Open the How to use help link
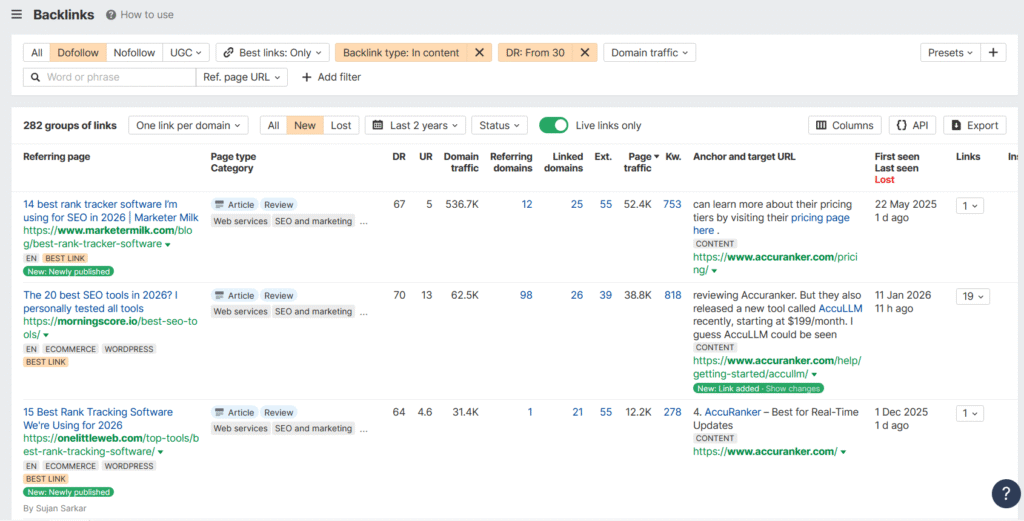This screenshot has height=521, width=1024. pyautogui.click(x=140, y=14)
